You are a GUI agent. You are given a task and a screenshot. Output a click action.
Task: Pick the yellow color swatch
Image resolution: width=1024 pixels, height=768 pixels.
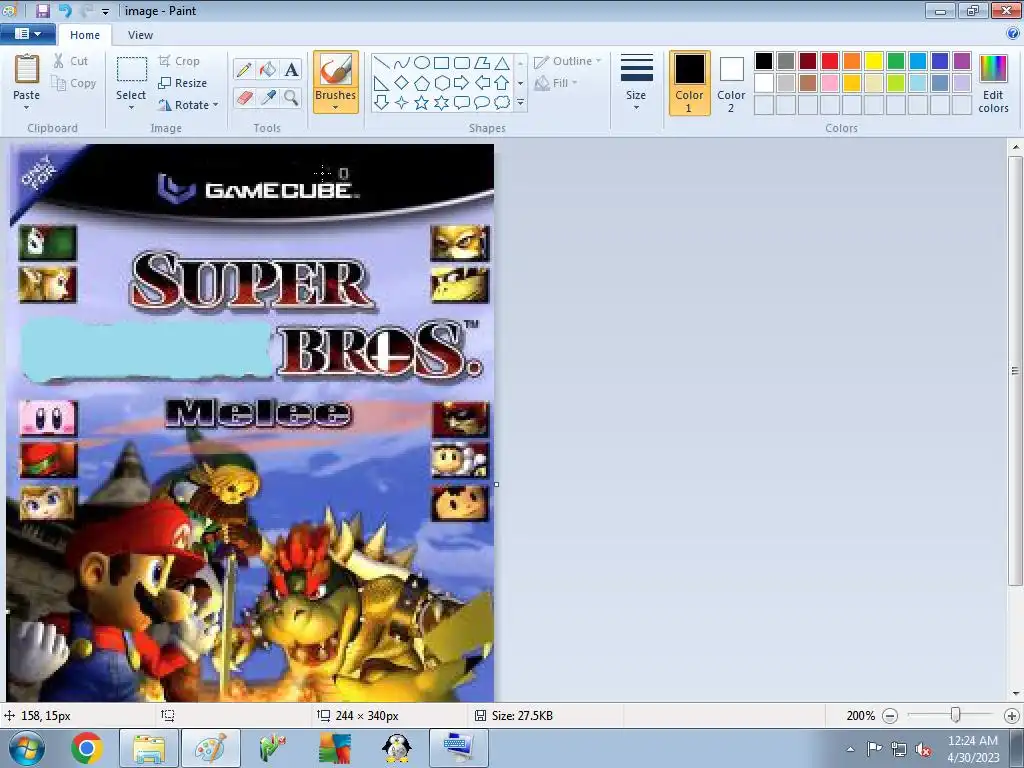874,61
